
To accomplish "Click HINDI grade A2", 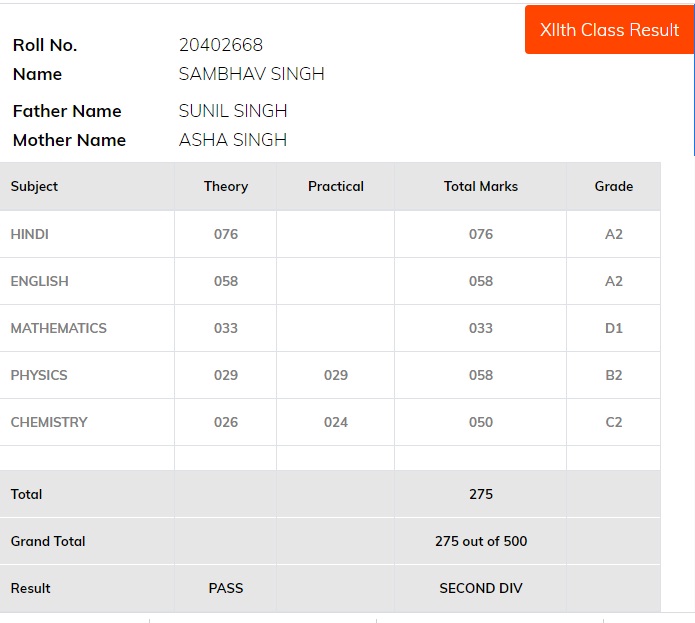I will [x=614, y=234].
